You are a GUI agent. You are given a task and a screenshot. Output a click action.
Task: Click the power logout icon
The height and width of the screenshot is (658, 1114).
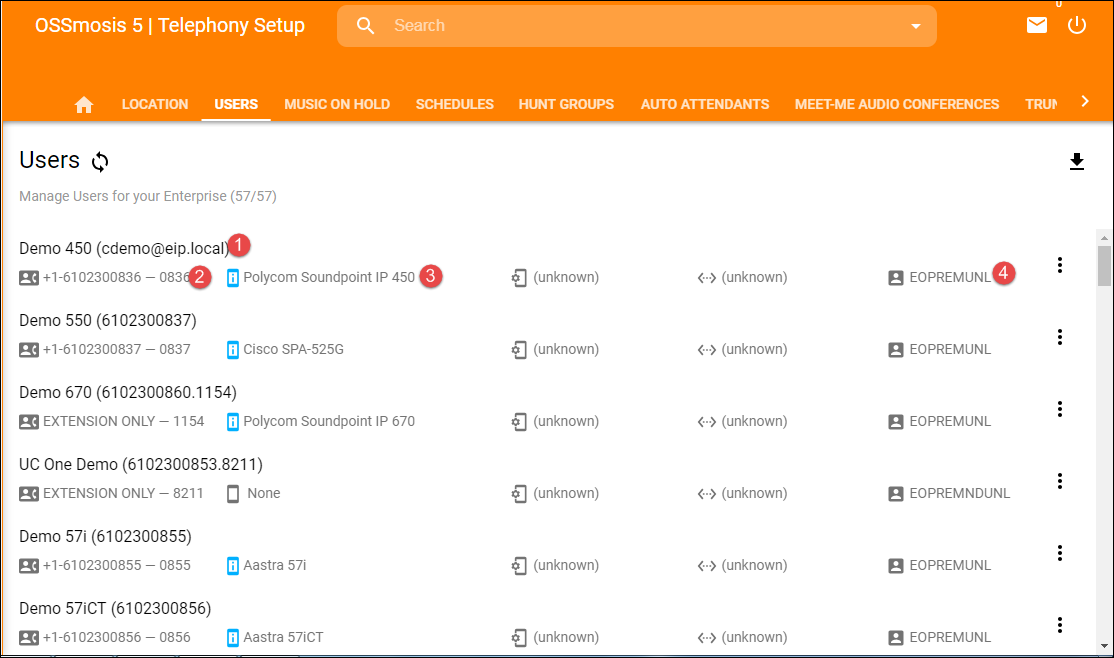(1076, 26)
